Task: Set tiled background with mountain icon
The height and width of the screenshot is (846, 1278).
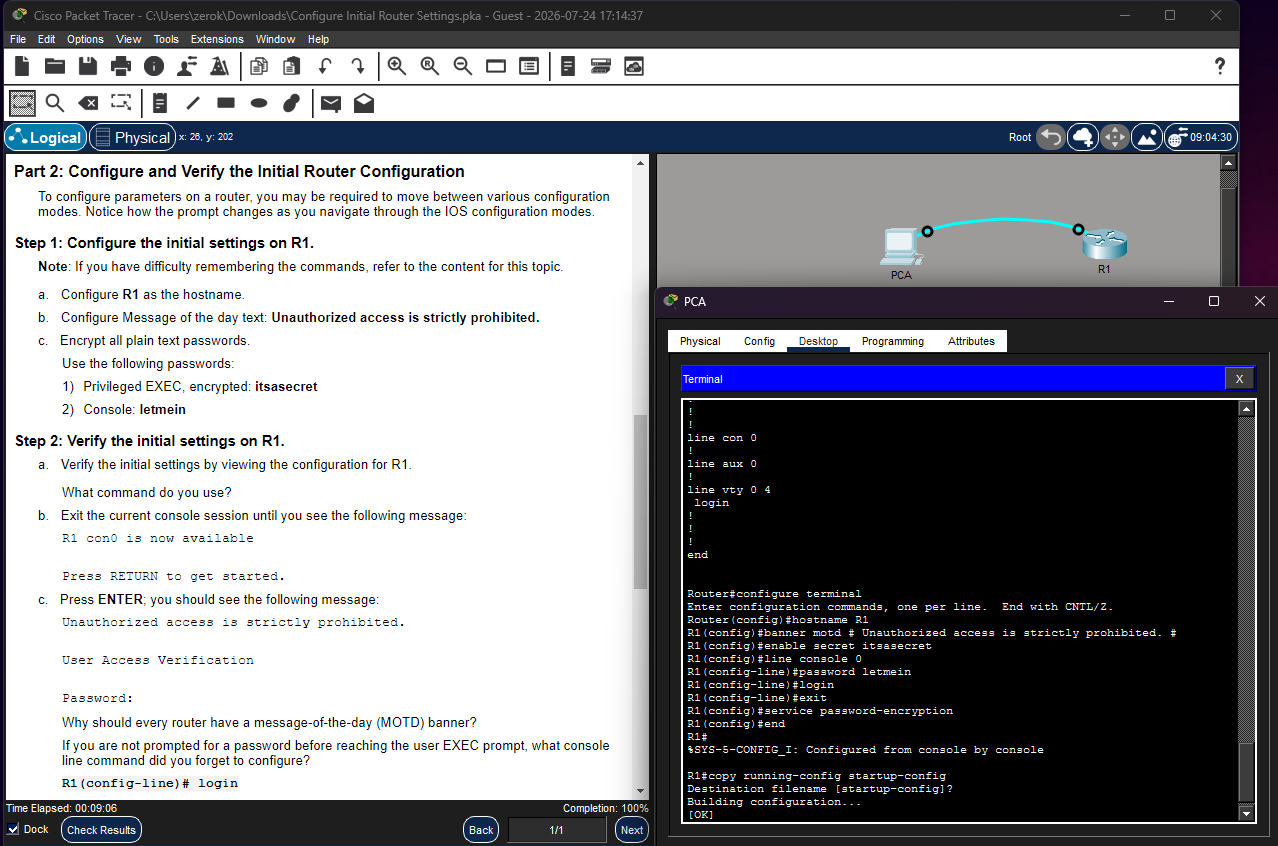Action: [x=1147, y=137]
